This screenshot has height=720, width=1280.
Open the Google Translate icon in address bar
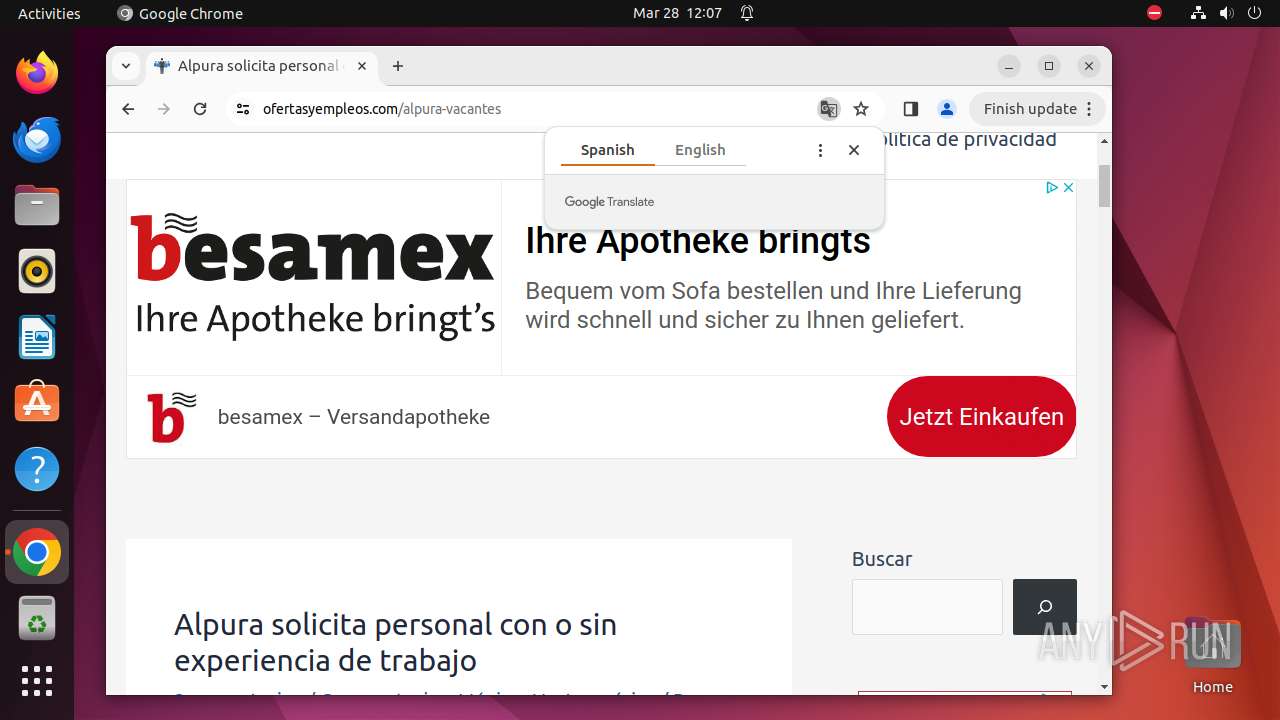point(828,109)
